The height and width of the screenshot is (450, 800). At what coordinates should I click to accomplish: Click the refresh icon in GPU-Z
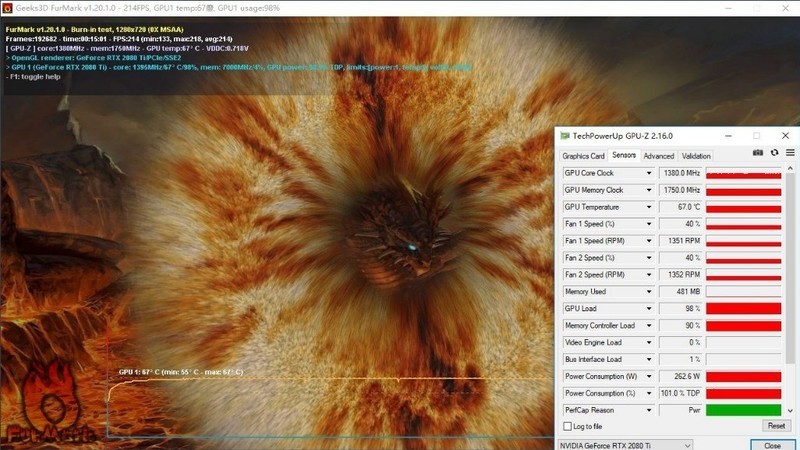(774, 153)
